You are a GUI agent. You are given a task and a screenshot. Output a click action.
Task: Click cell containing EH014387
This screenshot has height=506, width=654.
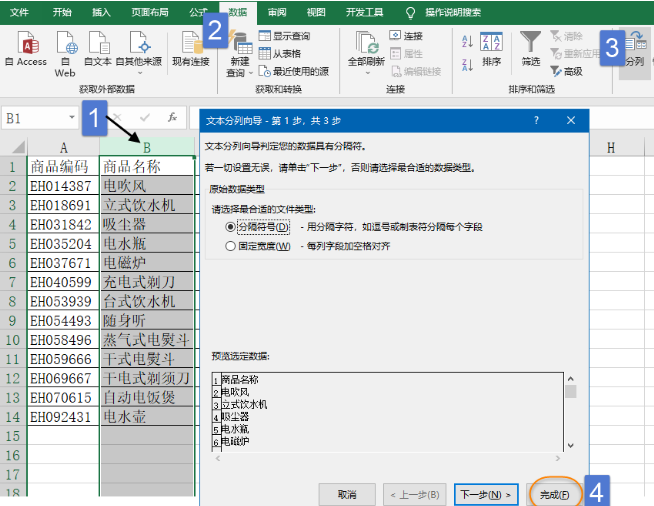[63, 186]
